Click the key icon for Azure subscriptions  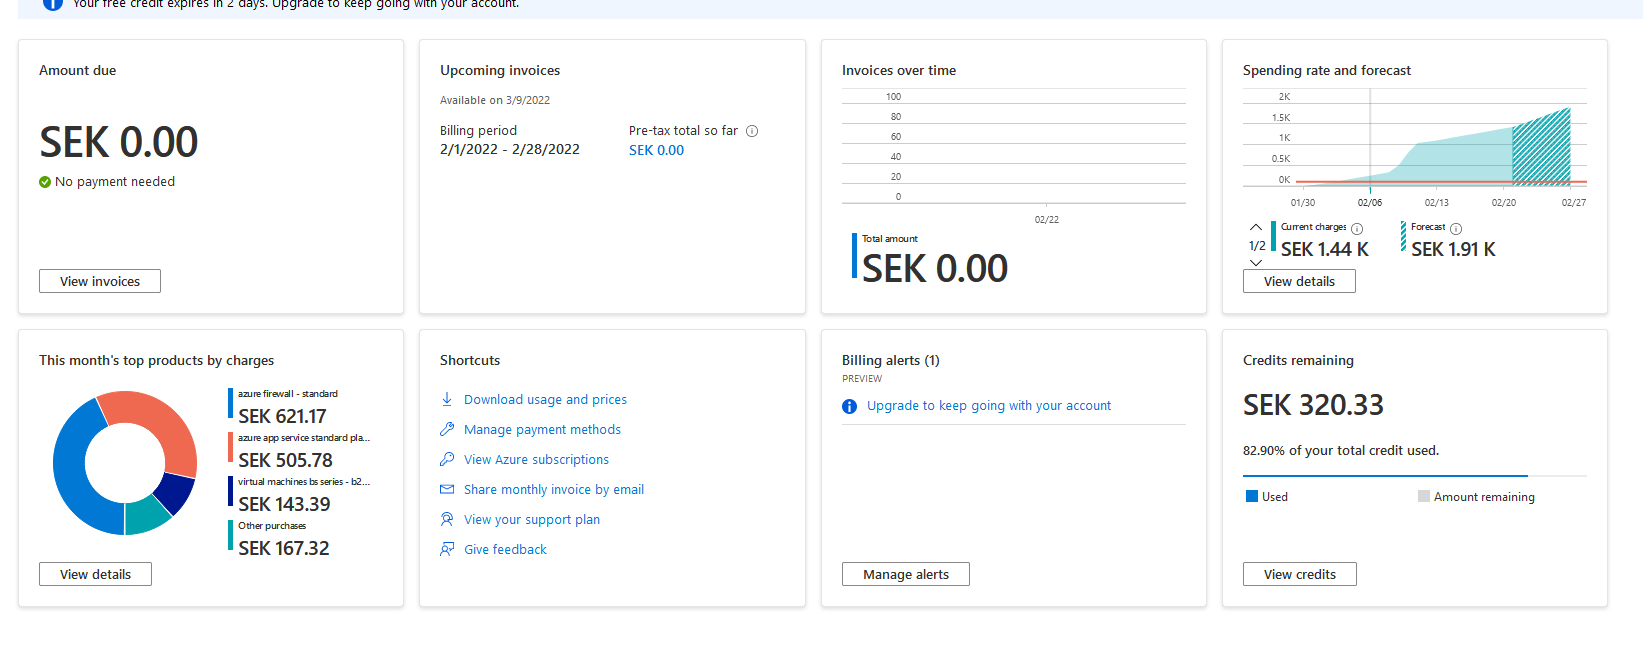pyautogui.click(x=447, y=459)
